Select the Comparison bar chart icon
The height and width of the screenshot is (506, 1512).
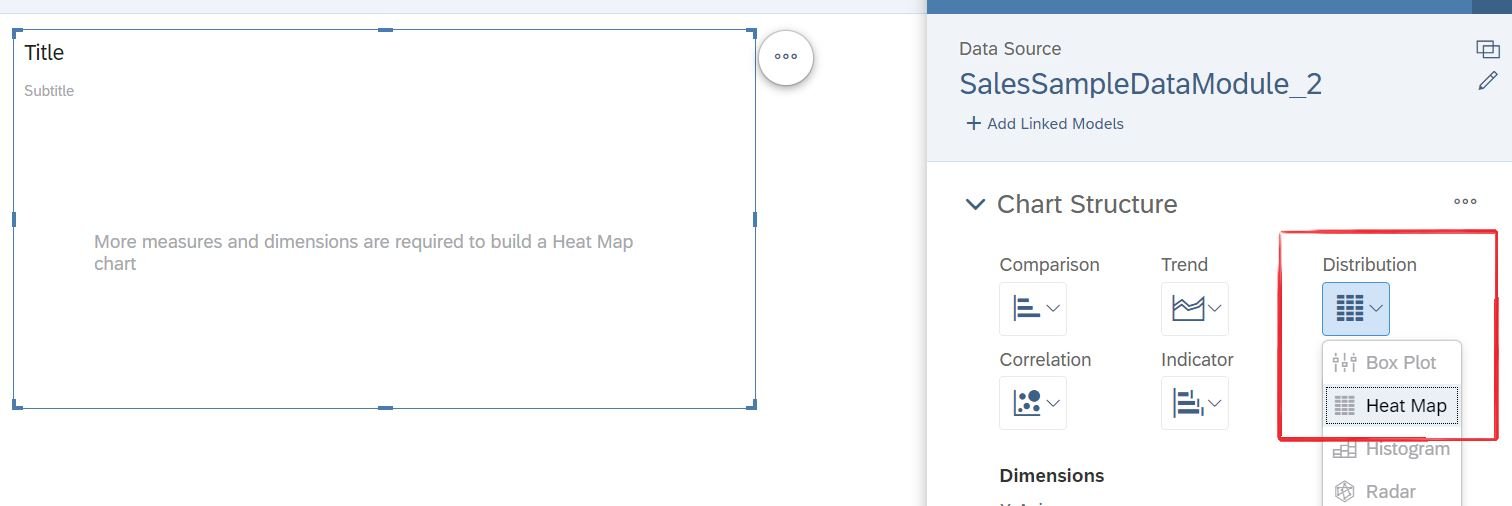(1027, 308)
